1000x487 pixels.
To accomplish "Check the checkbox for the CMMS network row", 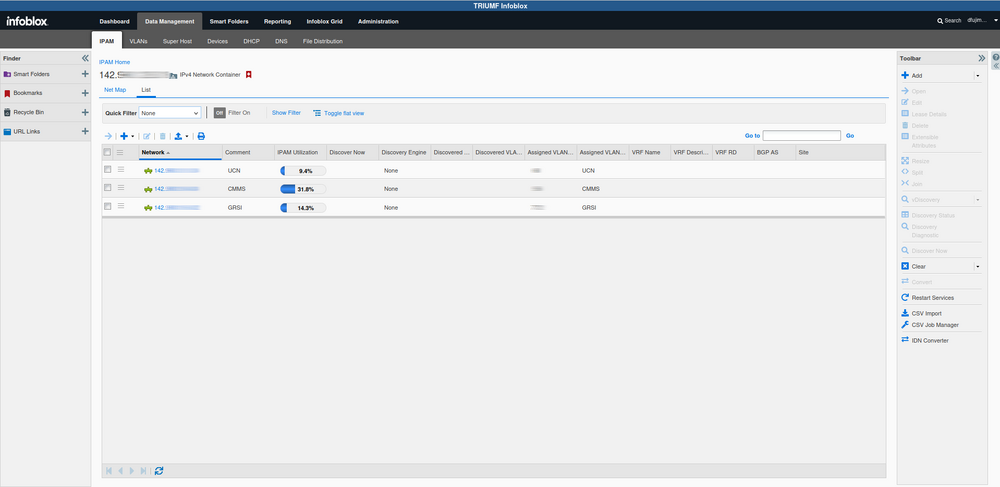I will coord(108,188).
